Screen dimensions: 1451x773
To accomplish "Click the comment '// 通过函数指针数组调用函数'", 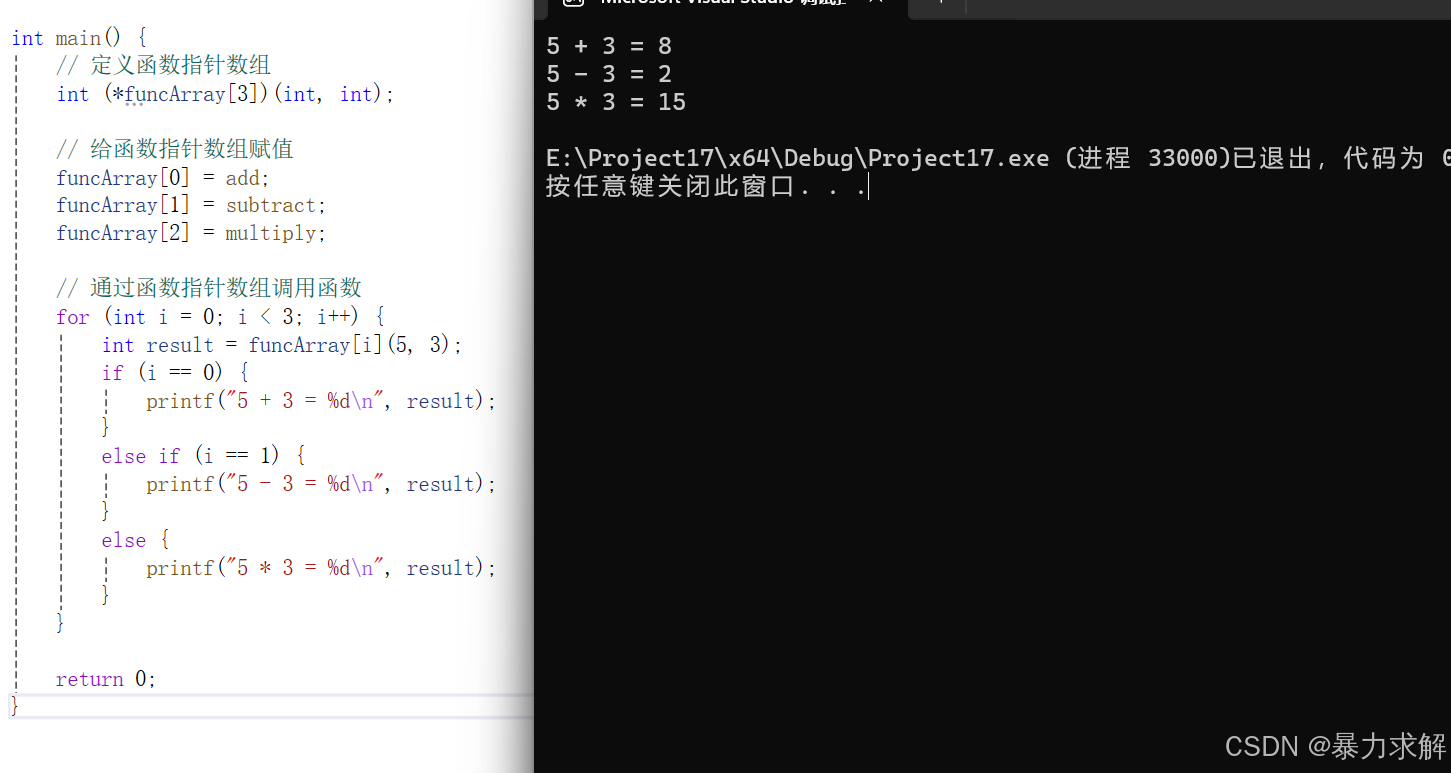I will pyautogui.click(x=208, y=289).
